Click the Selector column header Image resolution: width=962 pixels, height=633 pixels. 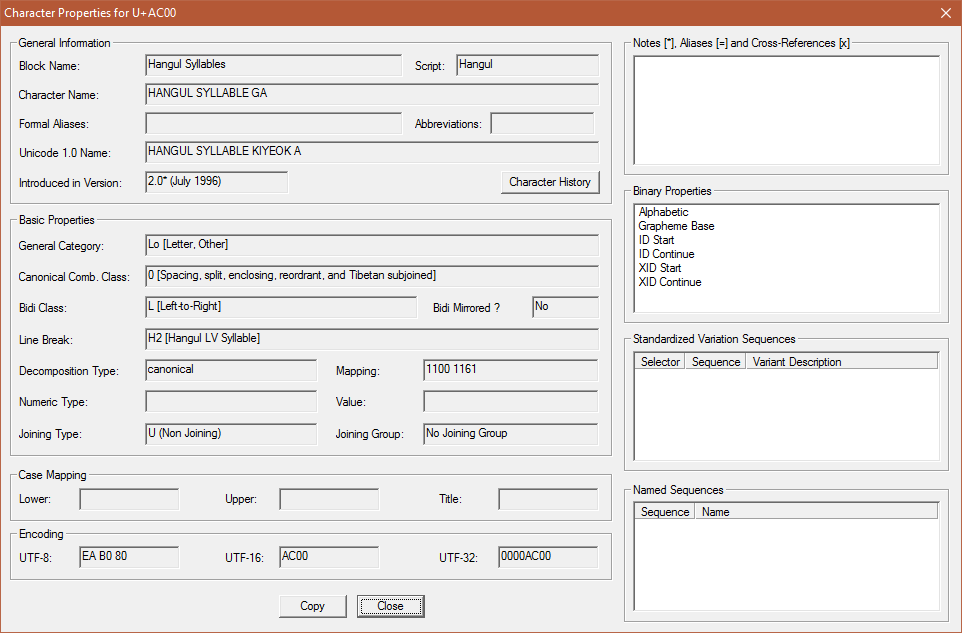click(x=660, y=362)
